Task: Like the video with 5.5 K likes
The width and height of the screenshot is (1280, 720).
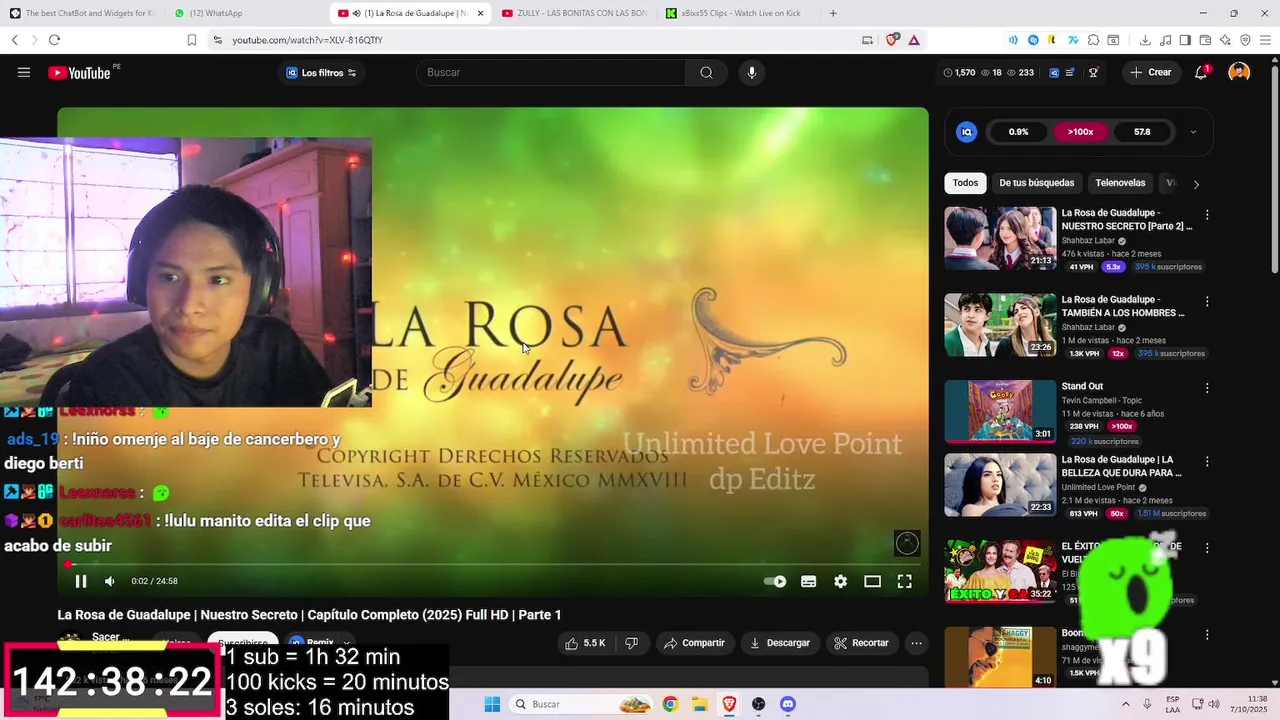Action: tap(585, 643)
